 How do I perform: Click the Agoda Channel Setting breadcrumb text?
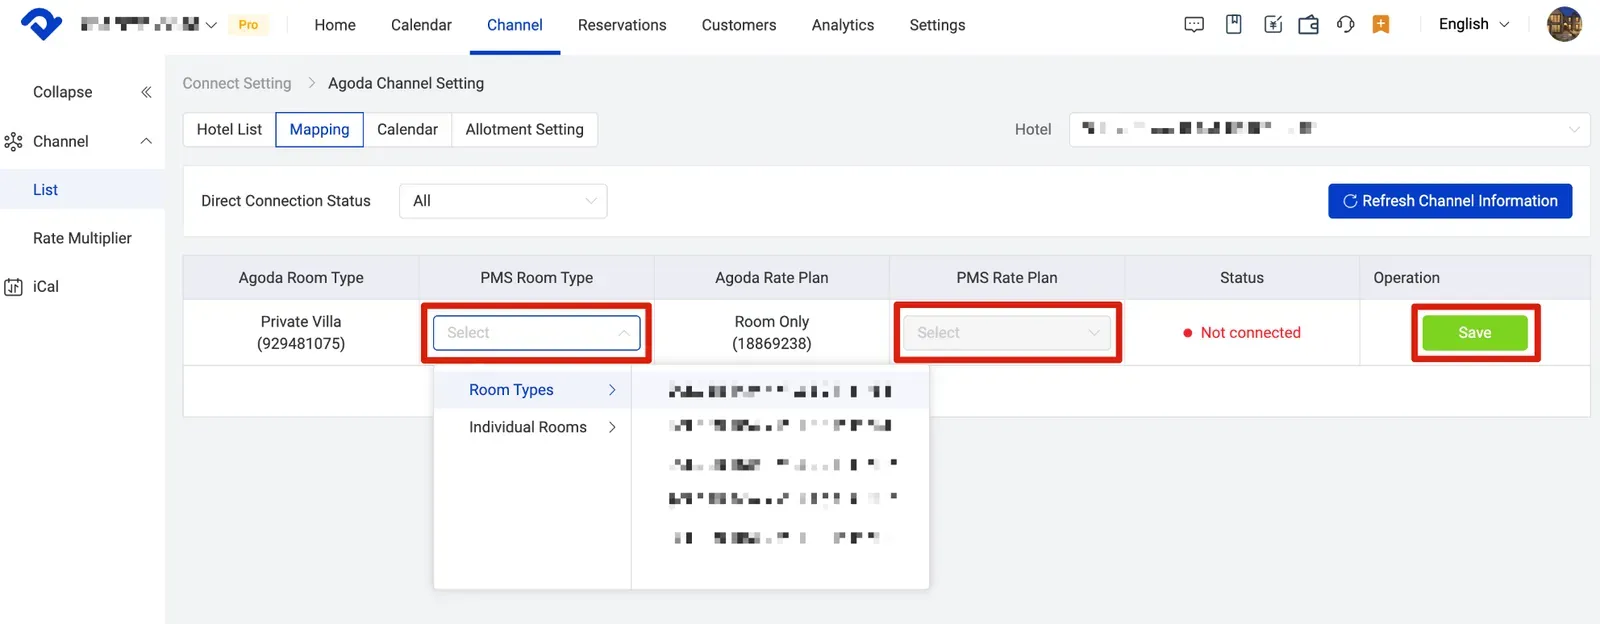[x=406, y=83]
